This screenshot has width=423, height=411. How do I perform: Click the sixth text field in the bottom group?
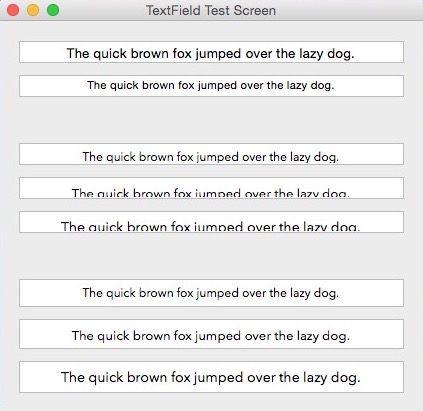tap(211, 293)
